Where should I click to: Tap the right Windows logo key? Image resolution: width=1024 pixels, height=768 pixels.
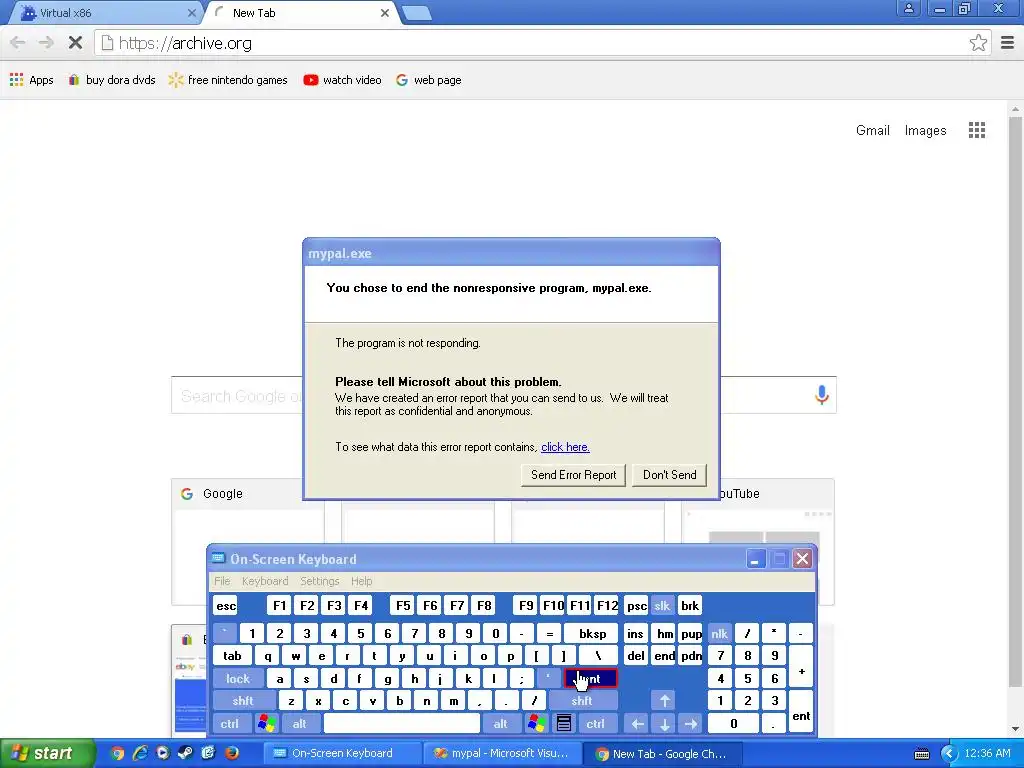click(x=537, y=724)
